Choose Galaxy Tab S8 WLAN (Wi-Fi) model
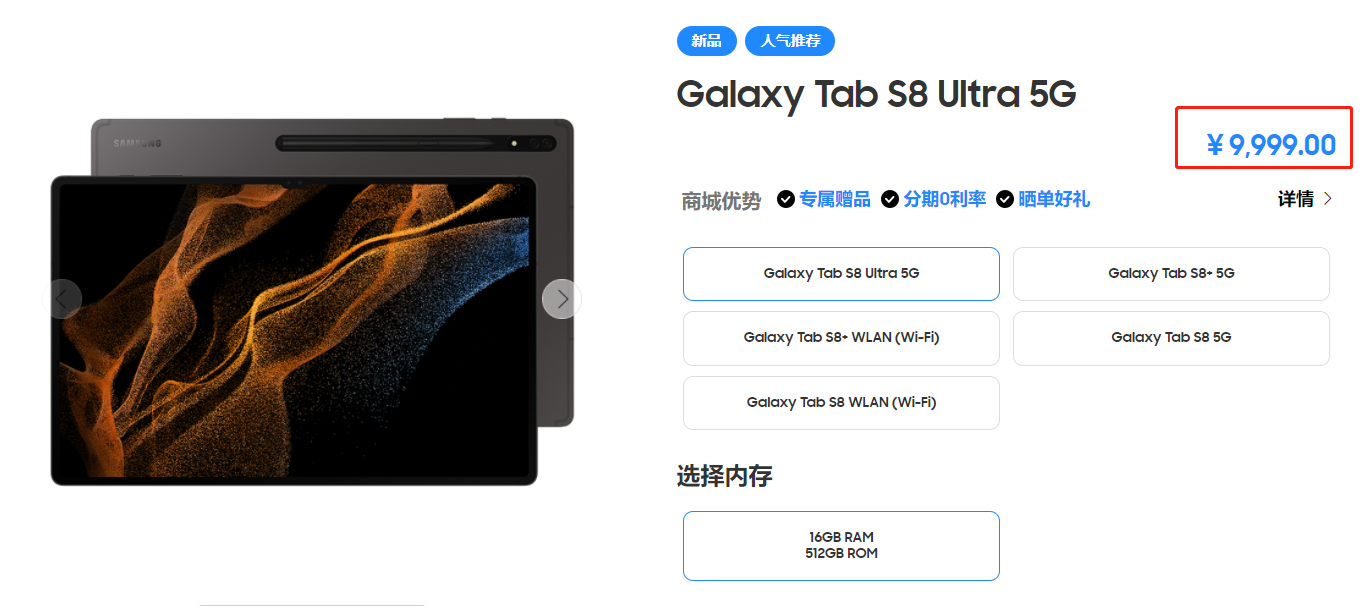The height and width of the screenshot is (606, 1369). (841, 403)
